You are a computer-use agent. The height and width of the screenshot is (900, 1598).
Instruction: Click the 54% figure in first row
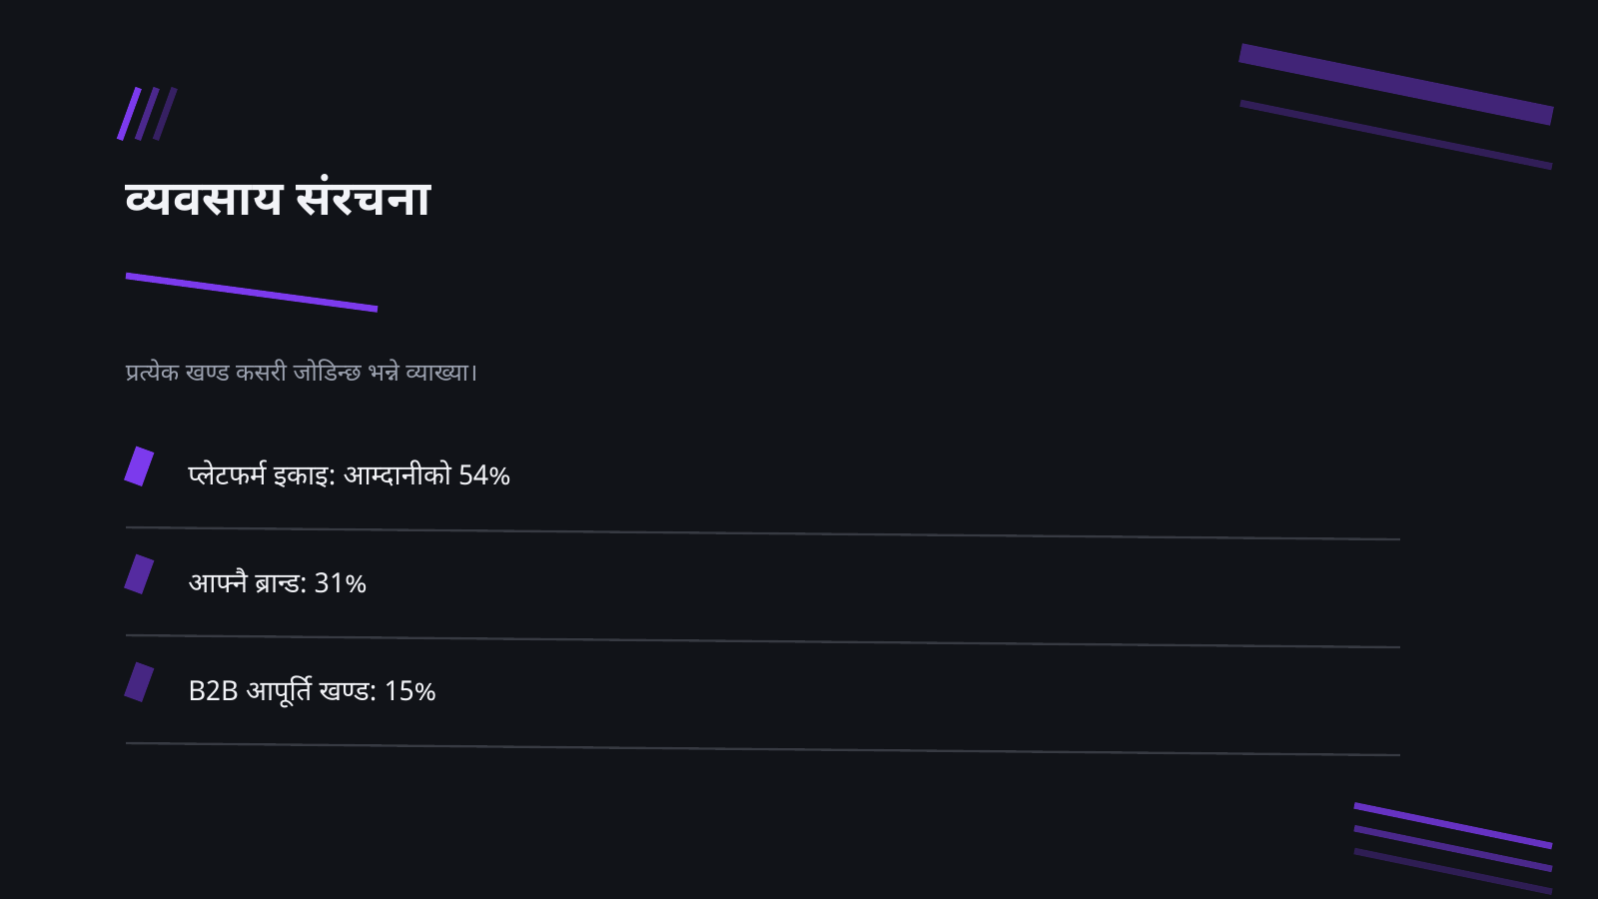pyautogui.click(x=484, y=475)
